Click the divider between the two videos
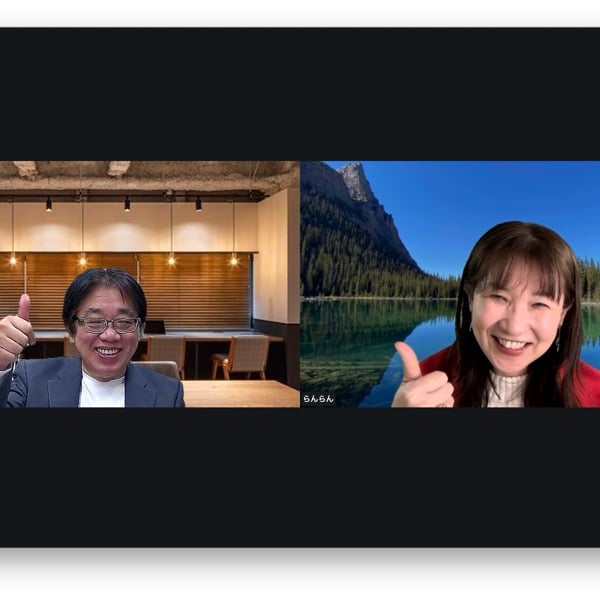 300,284
